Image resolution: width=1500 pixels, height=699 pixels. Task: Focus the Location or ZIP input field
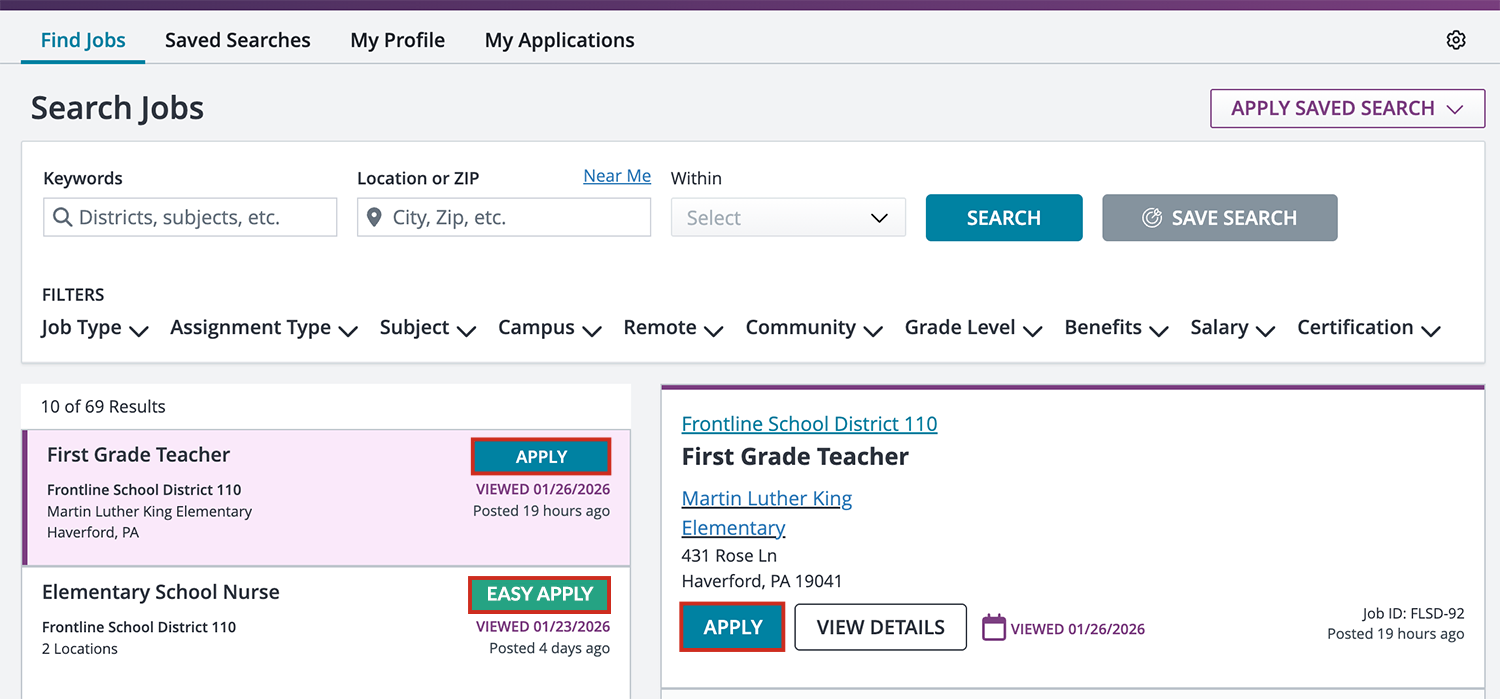click(515, 217)
